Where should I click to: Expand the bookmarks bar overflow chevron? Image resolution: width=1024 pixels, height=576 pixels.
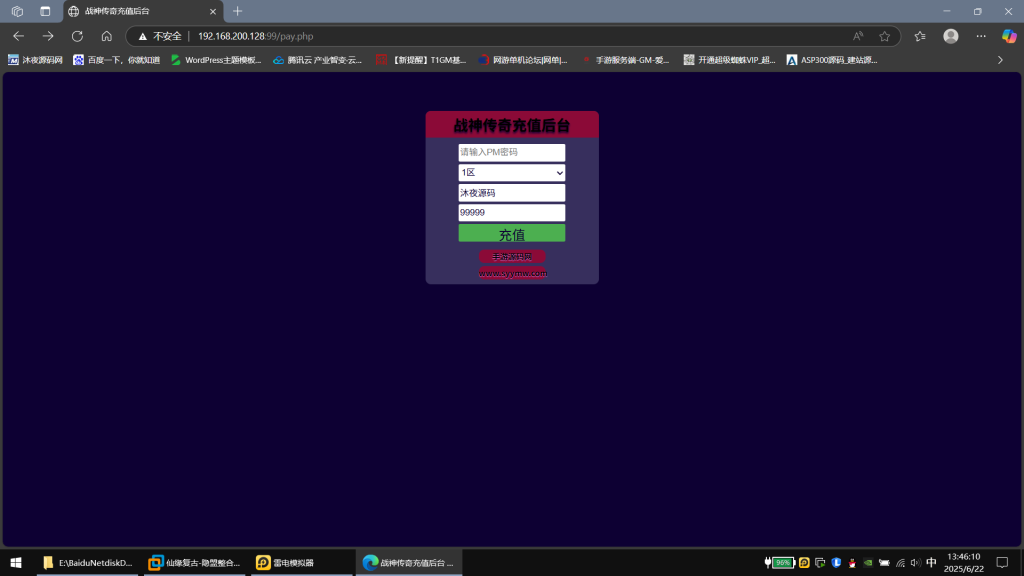pyautogui.click(x=1000, y=60)
